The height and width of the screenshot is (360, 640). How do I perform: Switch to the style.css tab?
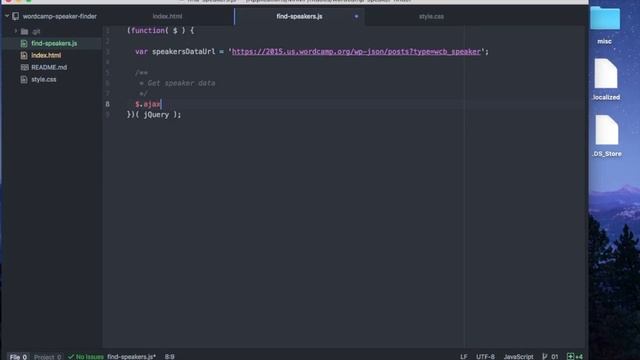431,16
